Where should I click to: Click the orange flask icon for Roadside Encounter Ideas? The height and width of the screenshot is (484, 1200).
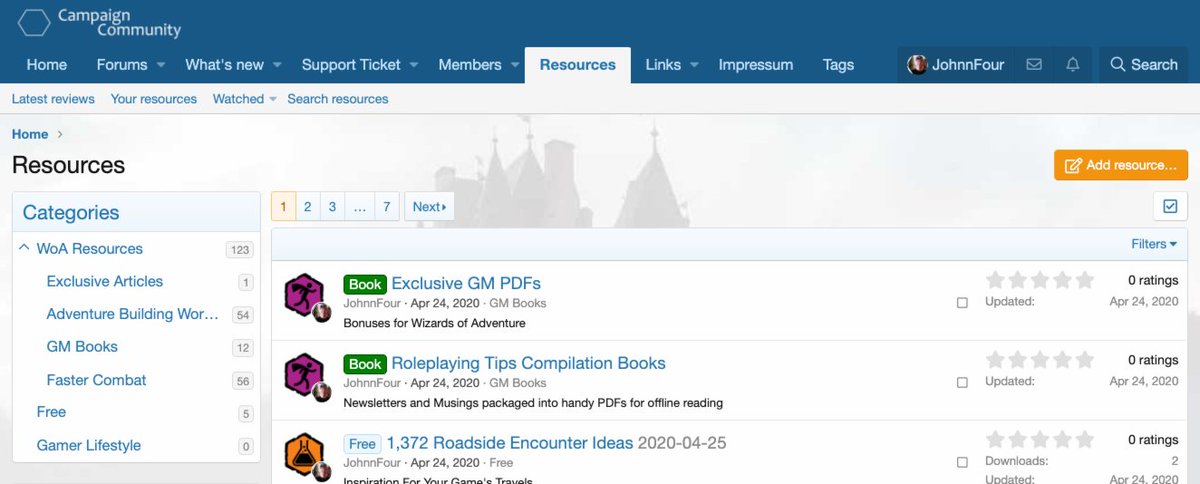pyautogui.click(x=304, y=454)
